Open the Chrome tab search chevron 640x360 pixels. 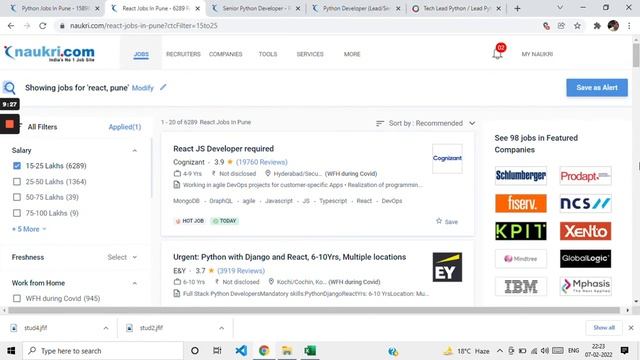coord(560,8)
